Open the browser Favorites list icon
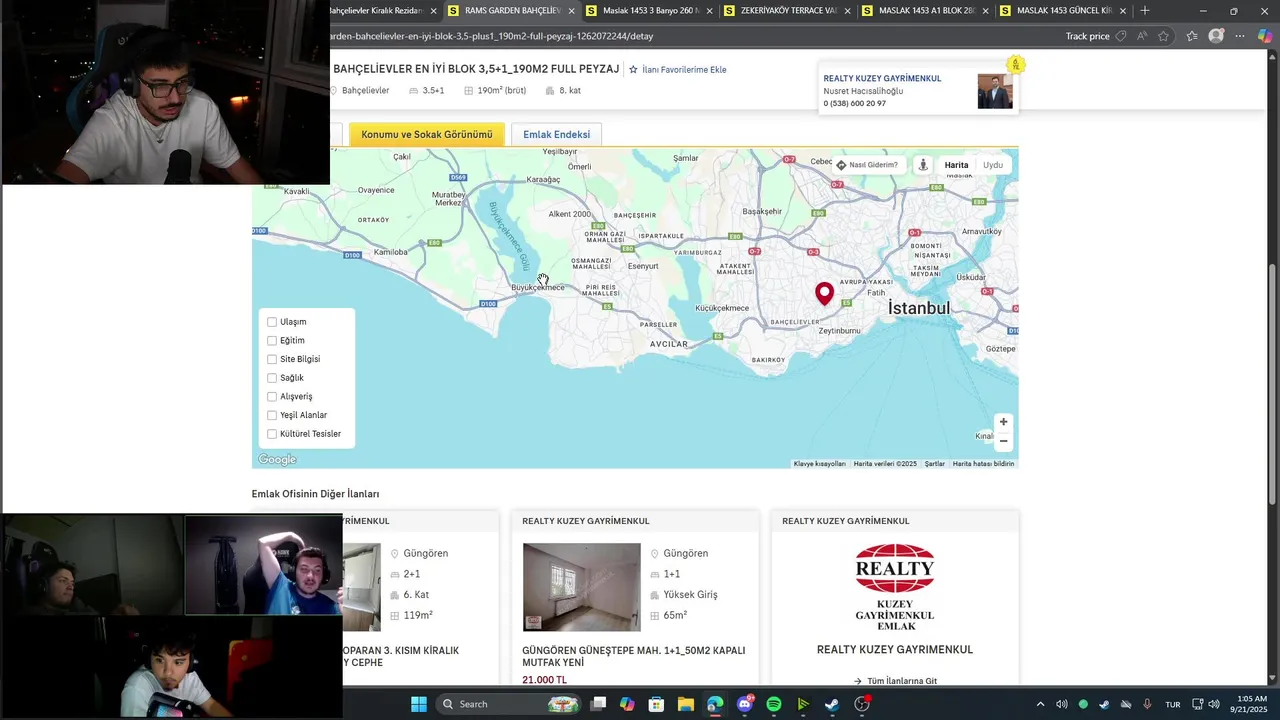 (x=1192, y=36)
